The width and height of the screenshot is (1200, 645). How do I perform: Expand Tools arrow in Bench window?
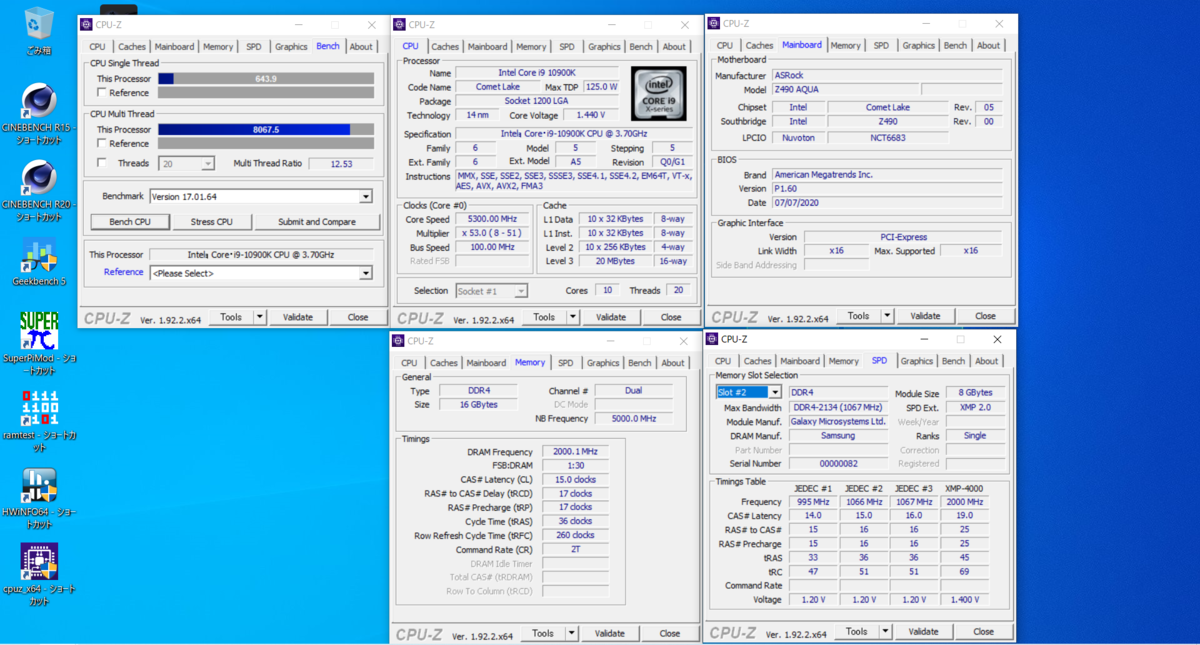[x=260, y=317]
